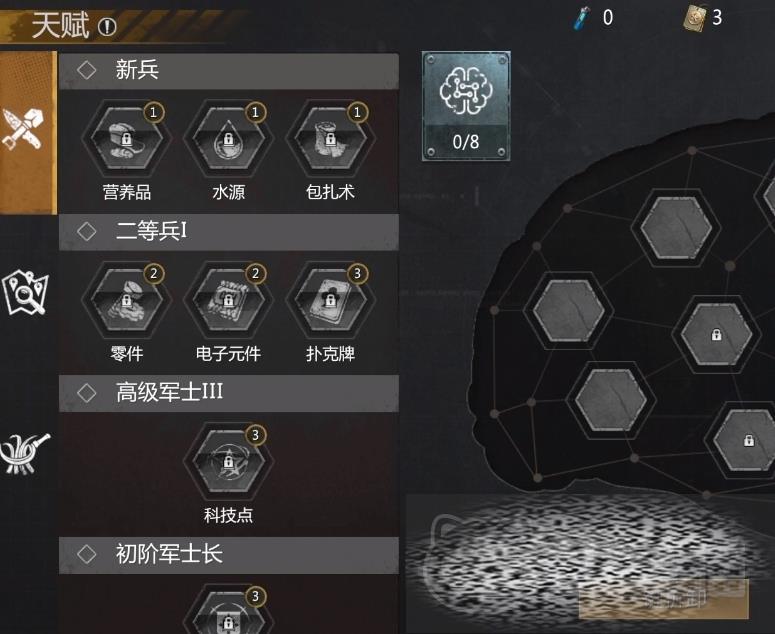
Task: Select the 扑克牌 talent icon
Action: point(330,300)
